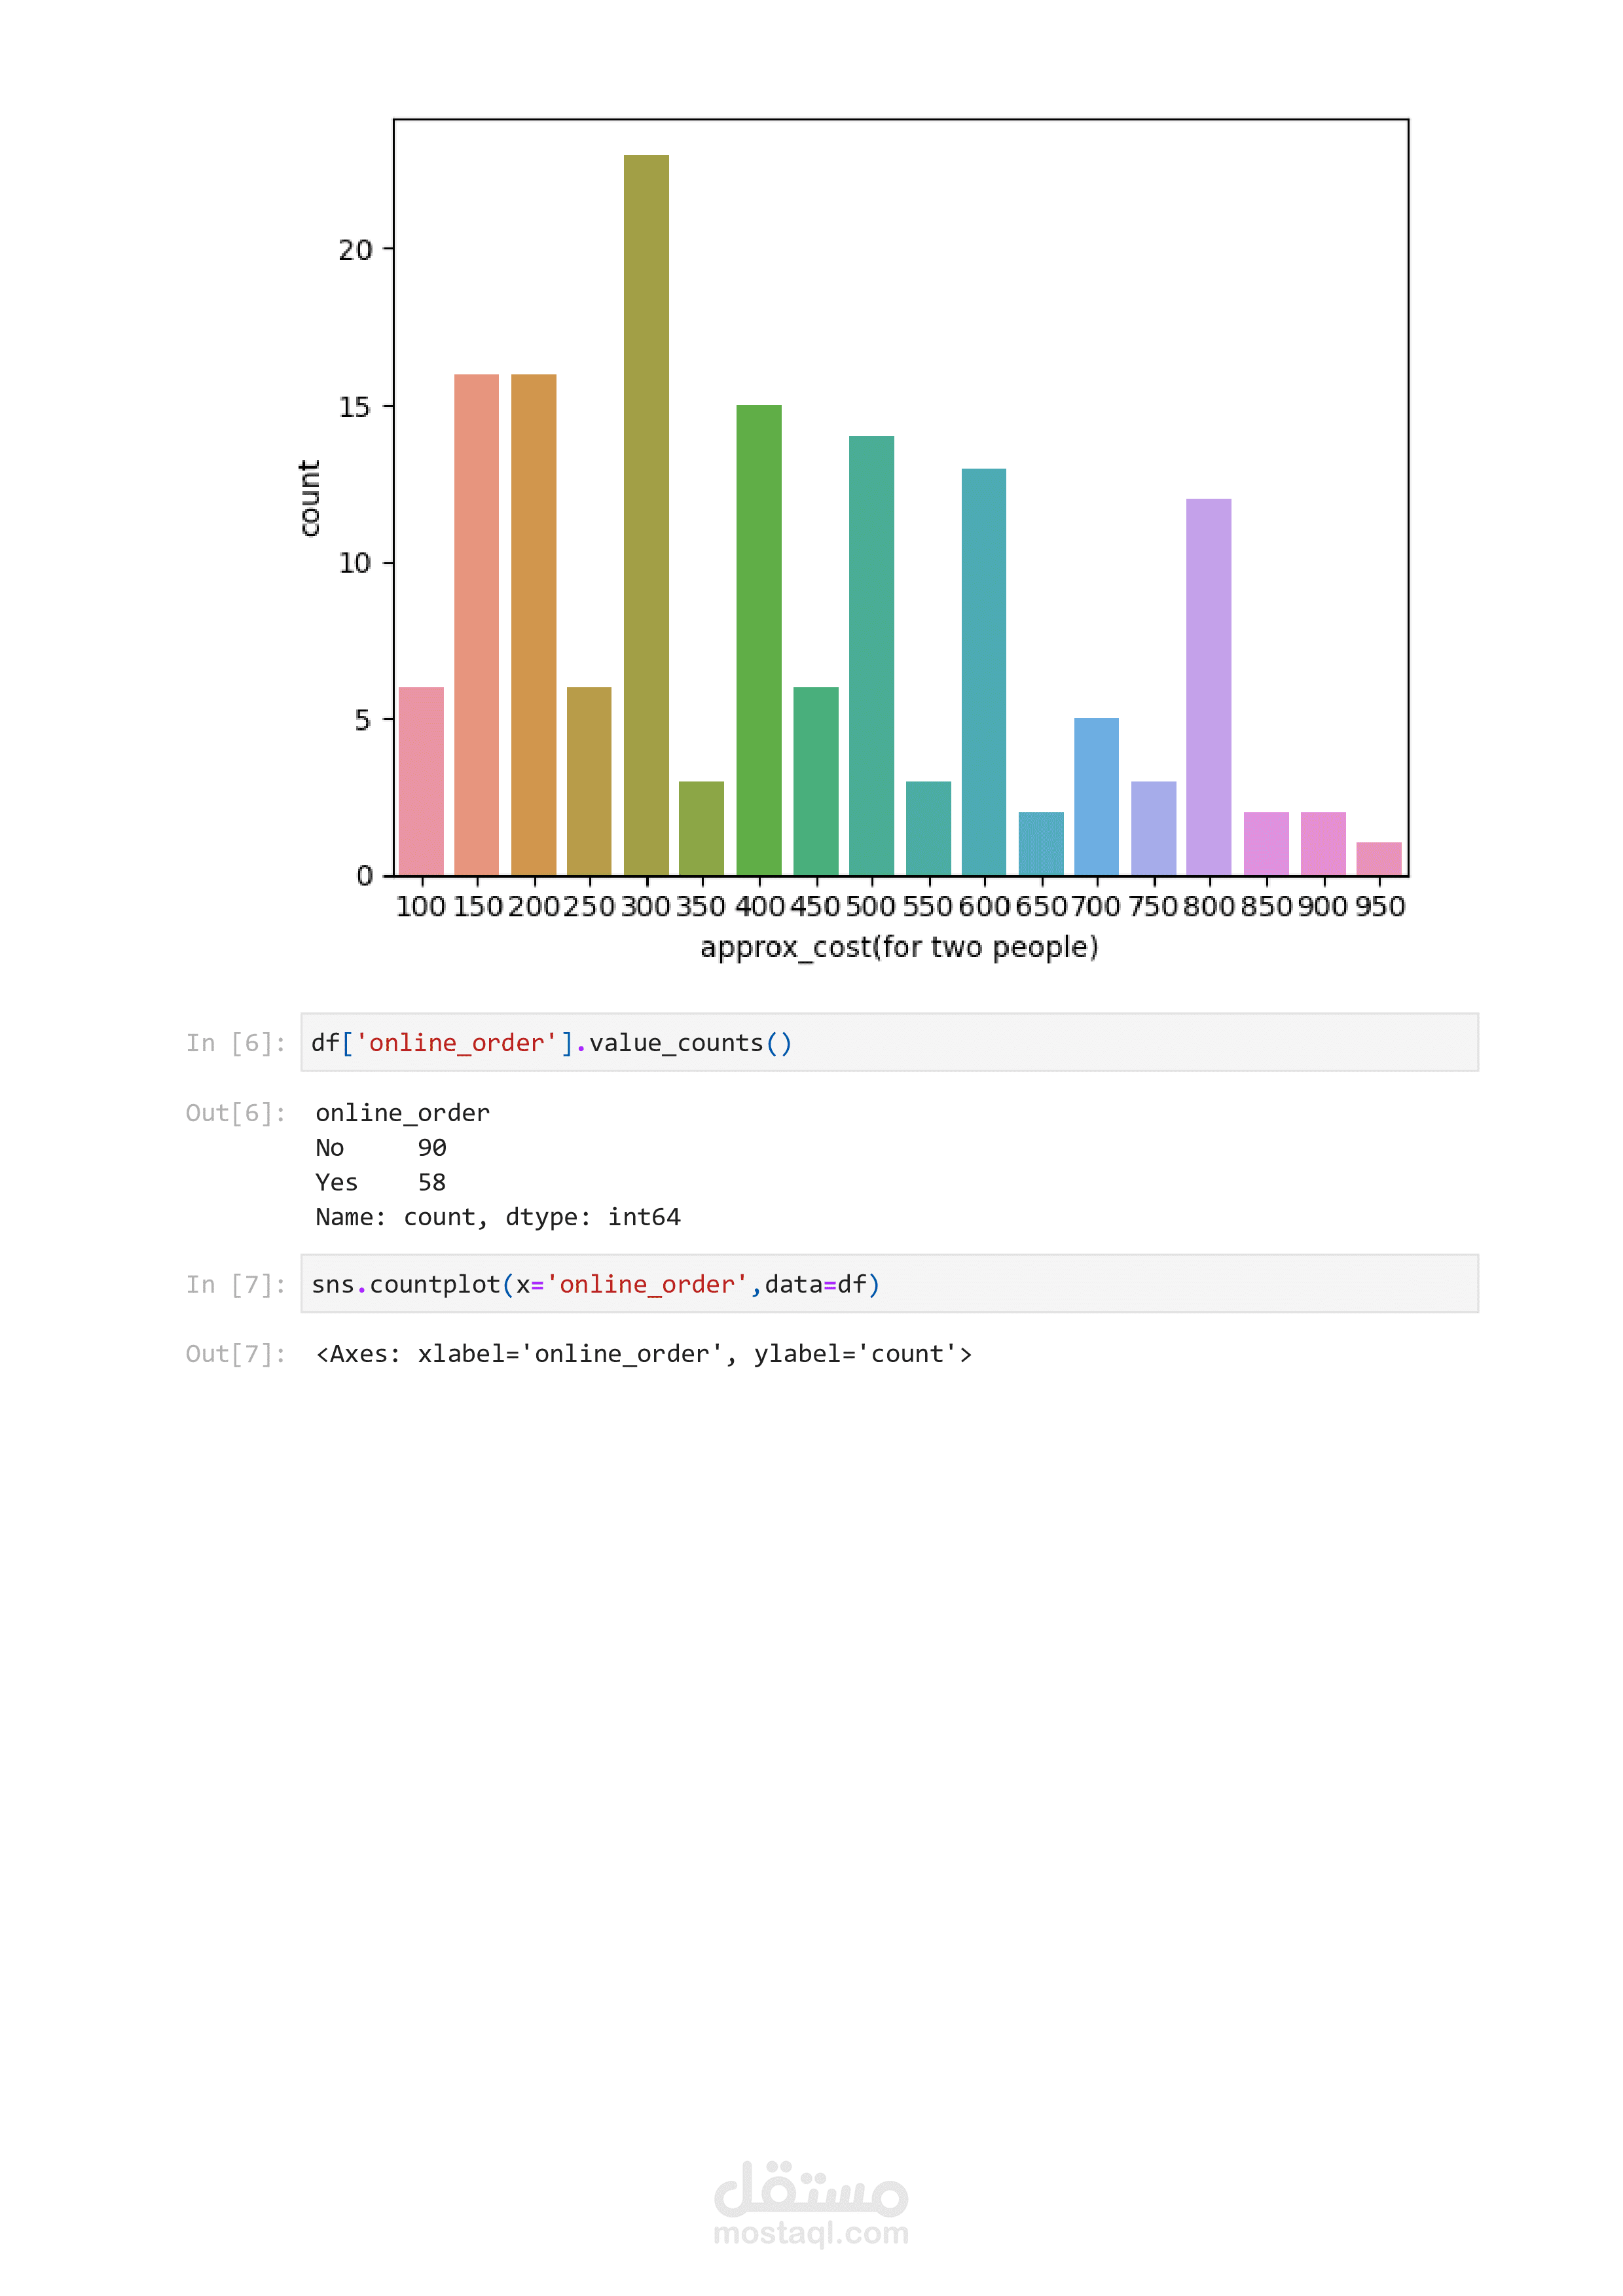Pick the bright green bar at 400
The width and height of the screenshot is (1623, 2296).
[x=759, y=640]
